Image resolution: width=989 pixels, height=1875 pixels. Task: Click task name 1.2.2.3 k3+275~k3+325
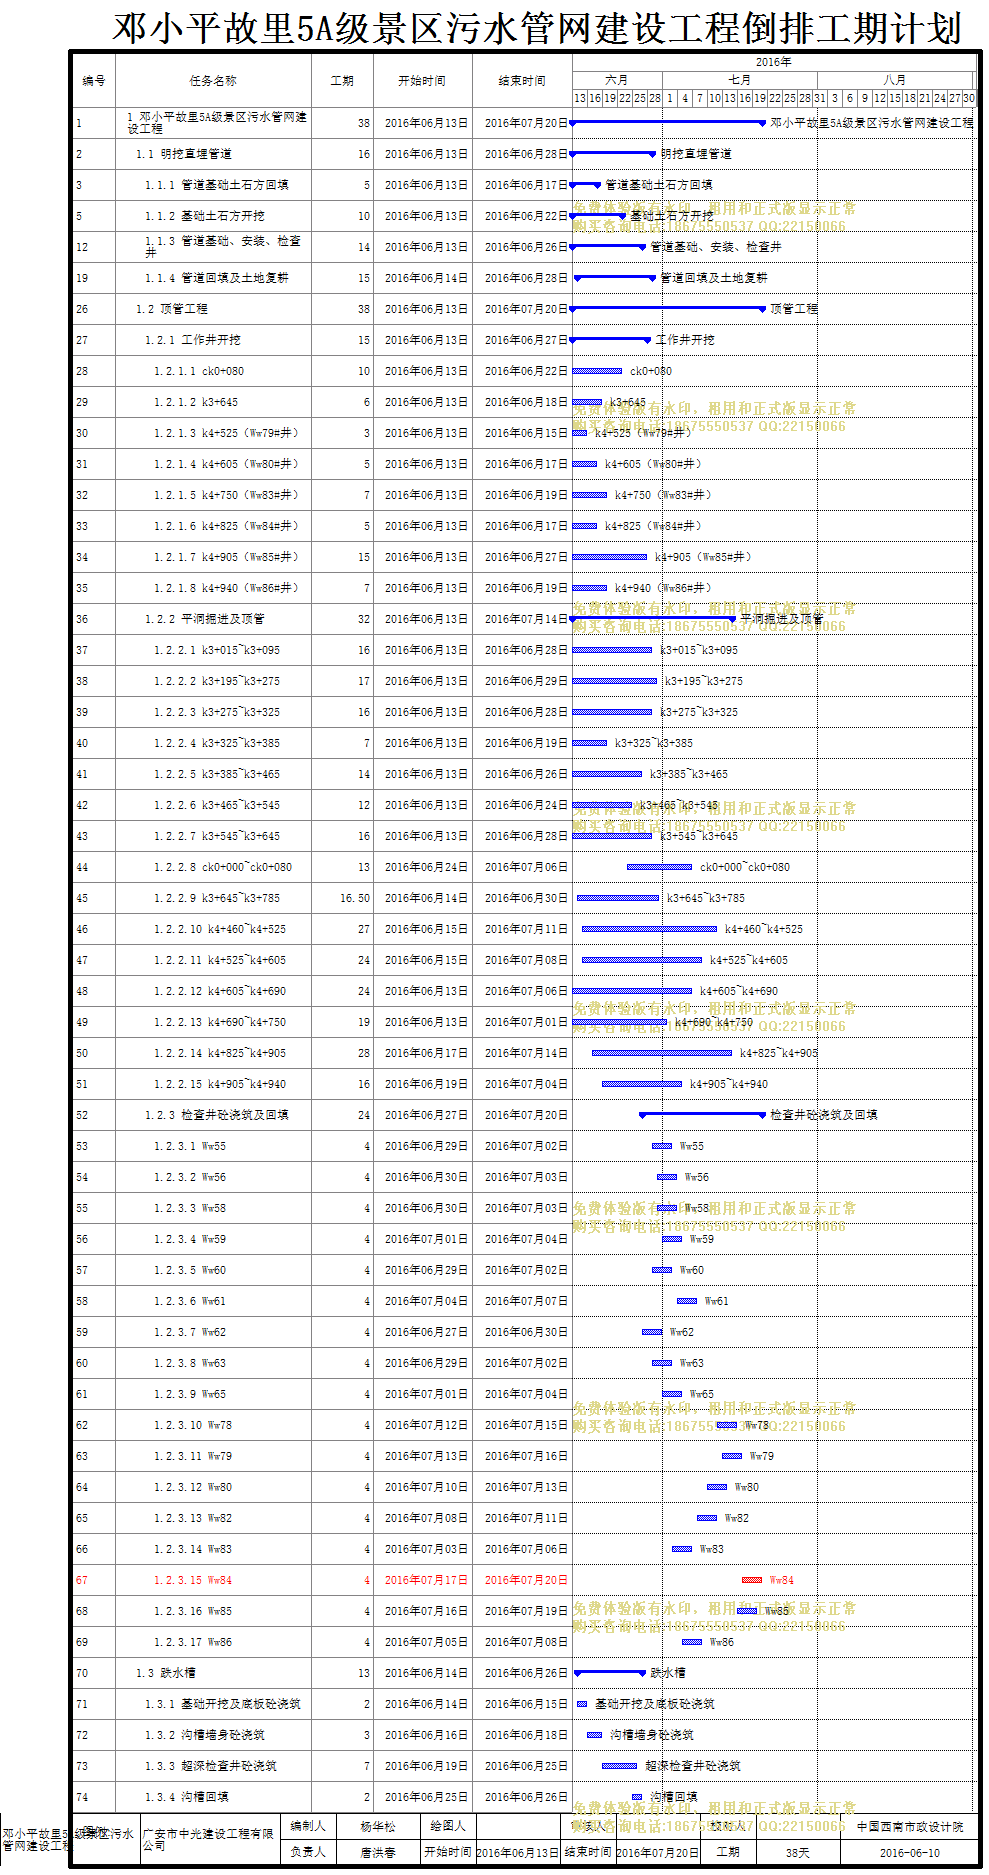(x=217, y=712)
